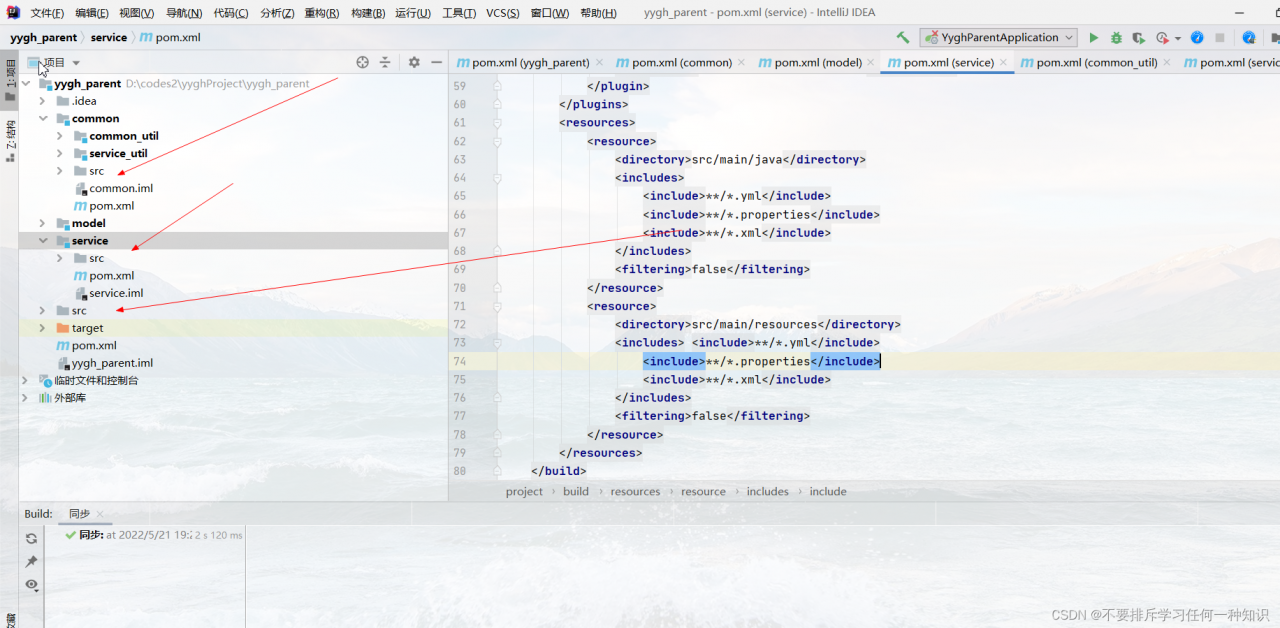1280x628 pixels.
Task: Expand 外部库 node
Action: point(26,398)
